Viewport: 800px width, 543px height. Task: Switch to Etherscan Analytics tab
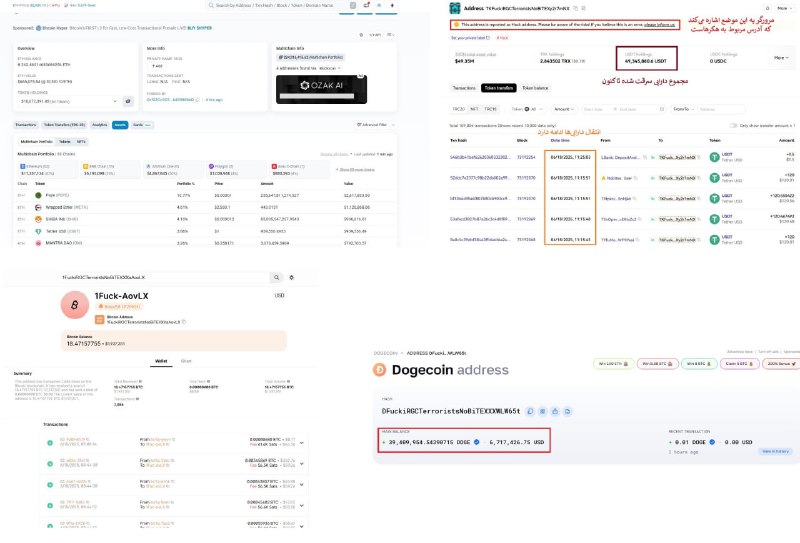tap(99, 125)
